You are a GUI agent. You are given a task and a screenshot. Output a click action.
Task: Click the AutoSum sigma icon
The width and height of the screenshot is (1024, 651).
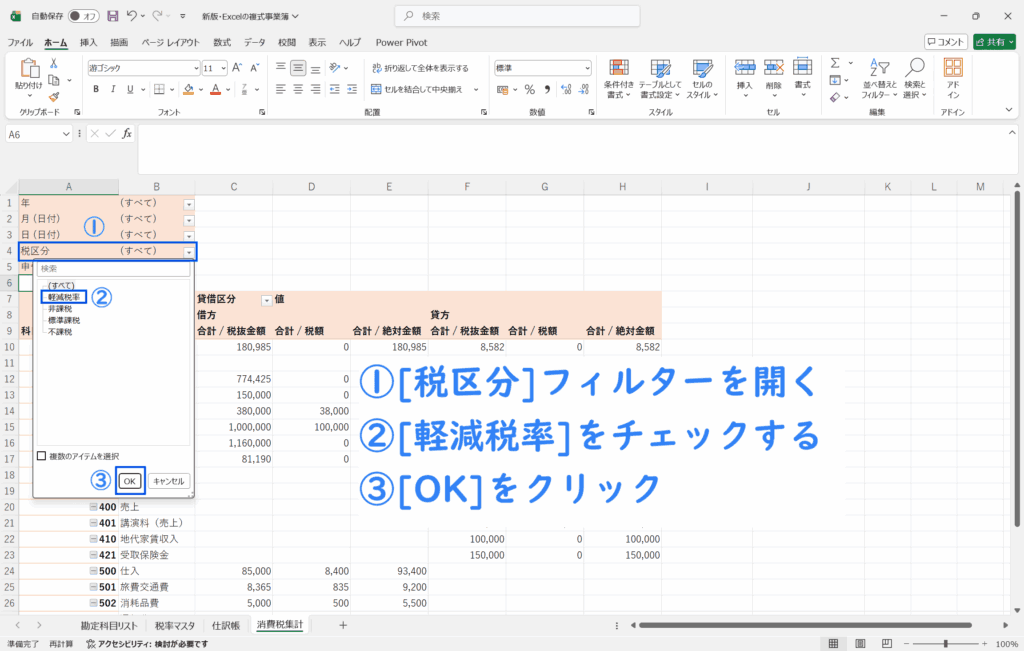tap(835, 63)
